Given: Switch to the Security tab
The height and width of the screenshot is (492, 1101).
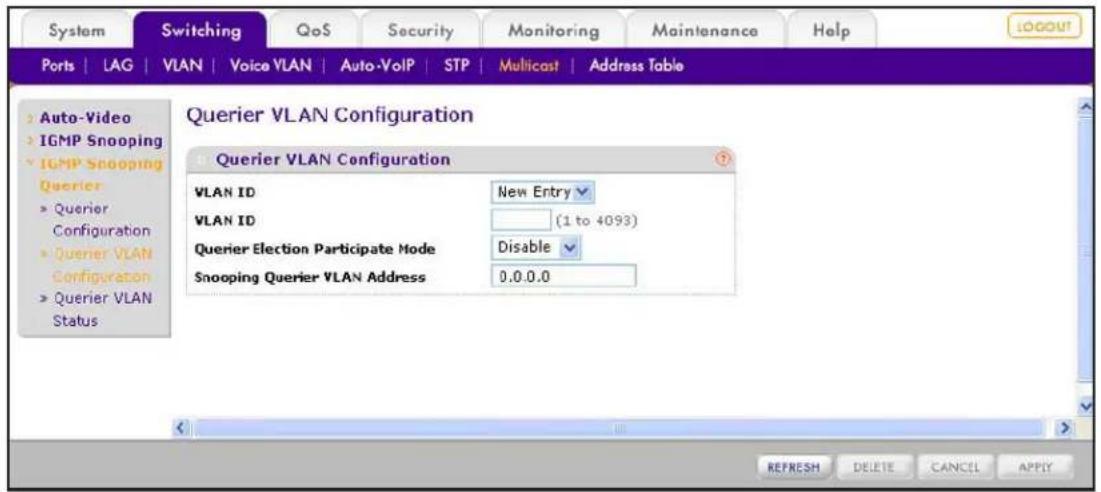Looking at the screenshot, I should pyautogui.click(x=421, y=31).
